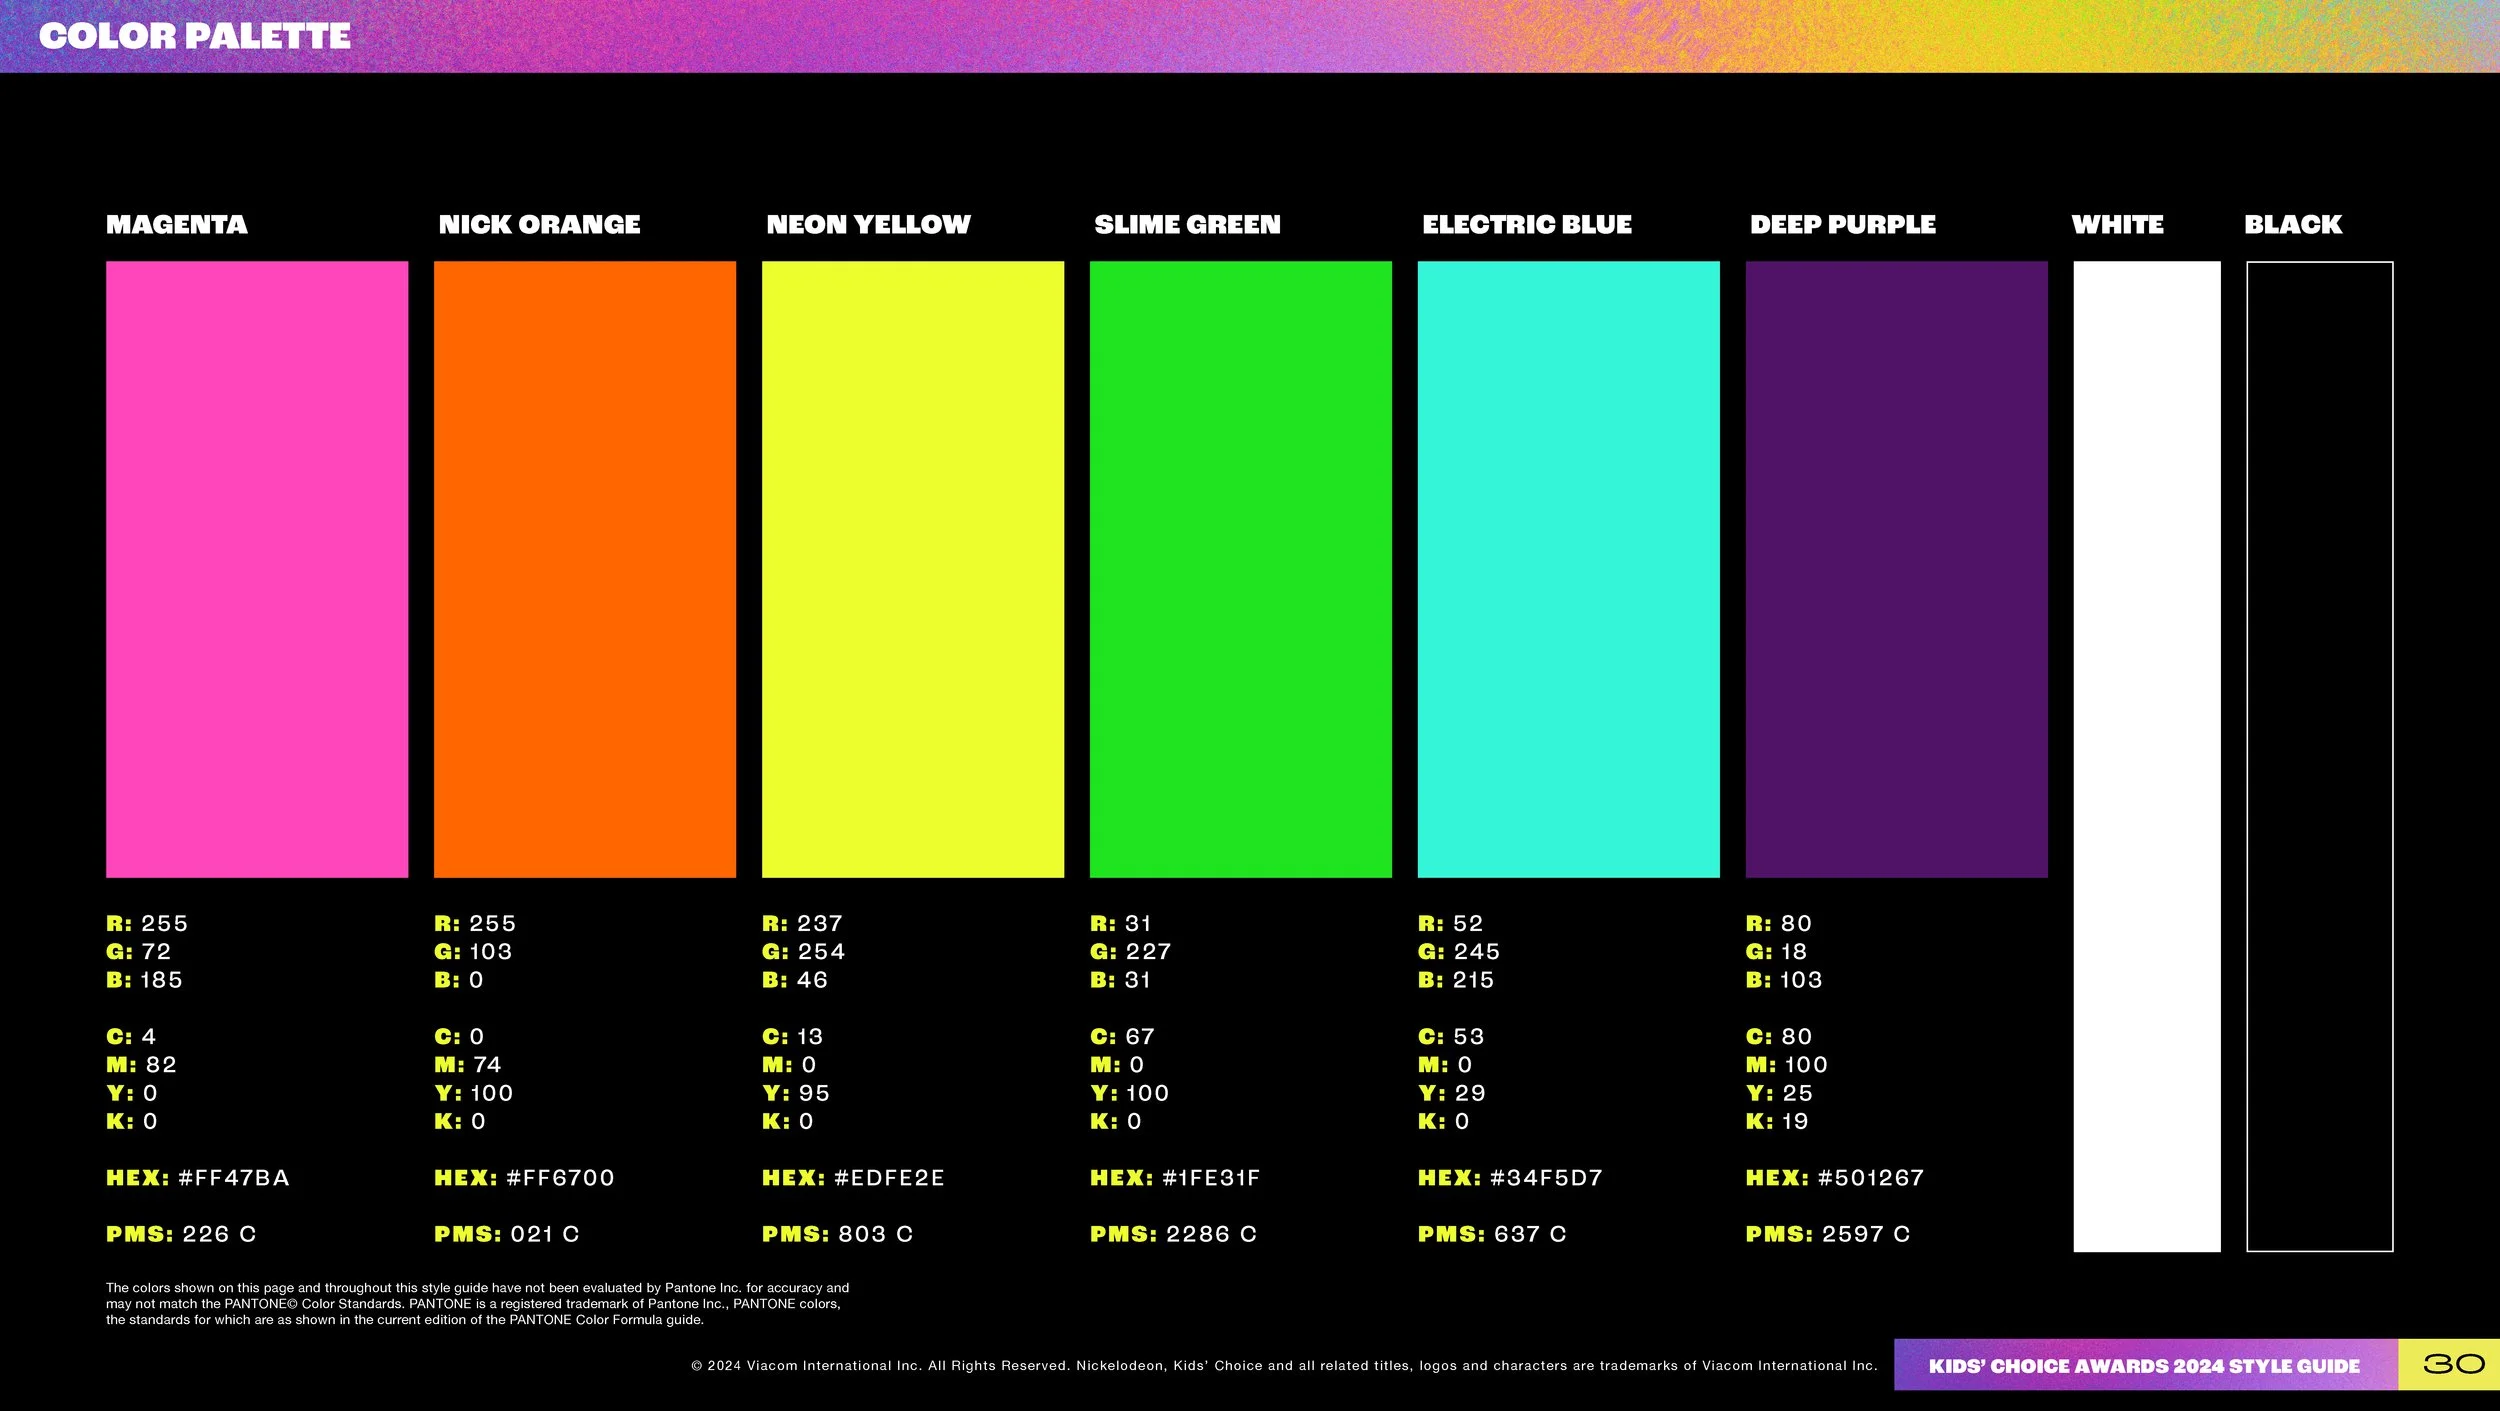
Task: Click the page number 30
Action: 2454,1364
